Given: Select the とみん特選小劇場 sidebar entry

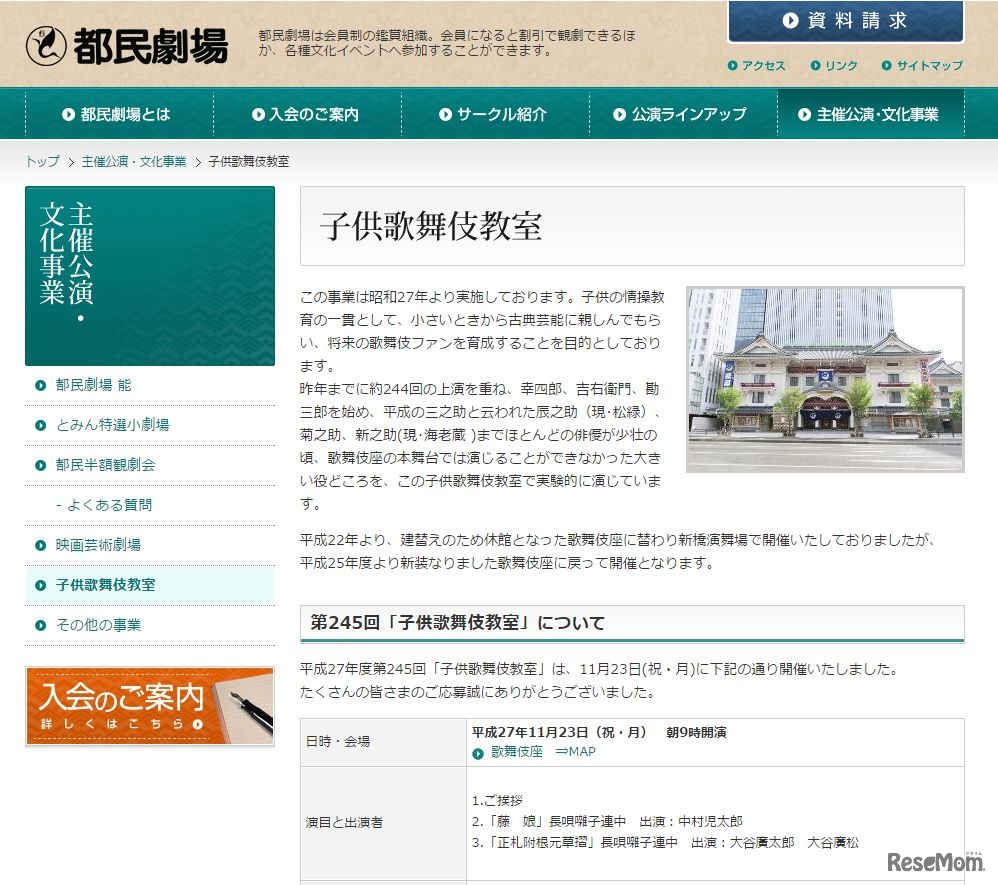Looking at the screenshot, I should pos(116,424).
